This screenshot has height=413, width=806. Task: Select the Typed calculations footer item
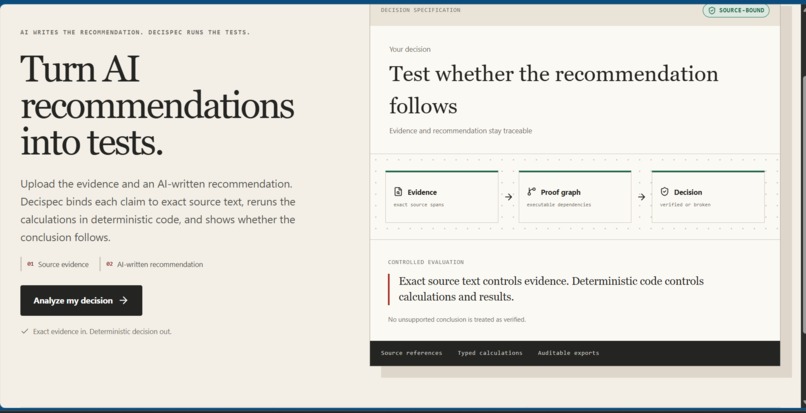(490, 353)
